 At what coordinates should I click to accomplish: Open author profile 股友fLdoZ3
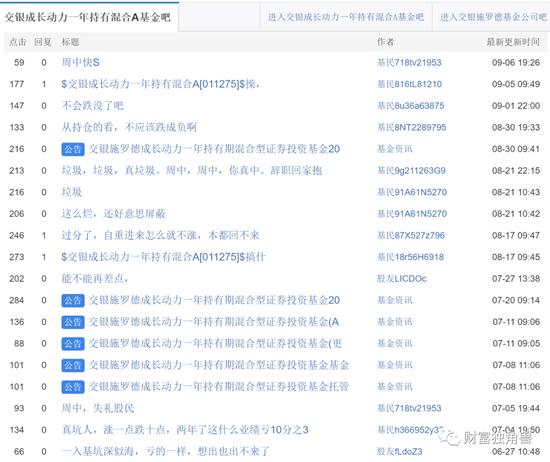click(400, 452)
